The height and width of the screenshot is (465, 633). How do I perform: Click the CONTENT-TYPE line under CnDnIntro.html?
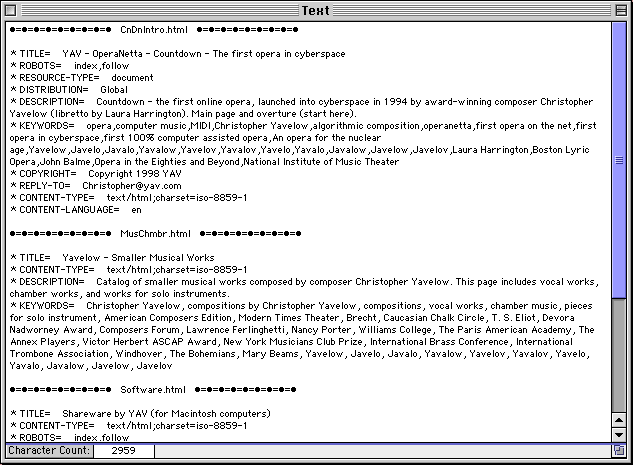tap(128, 197)
